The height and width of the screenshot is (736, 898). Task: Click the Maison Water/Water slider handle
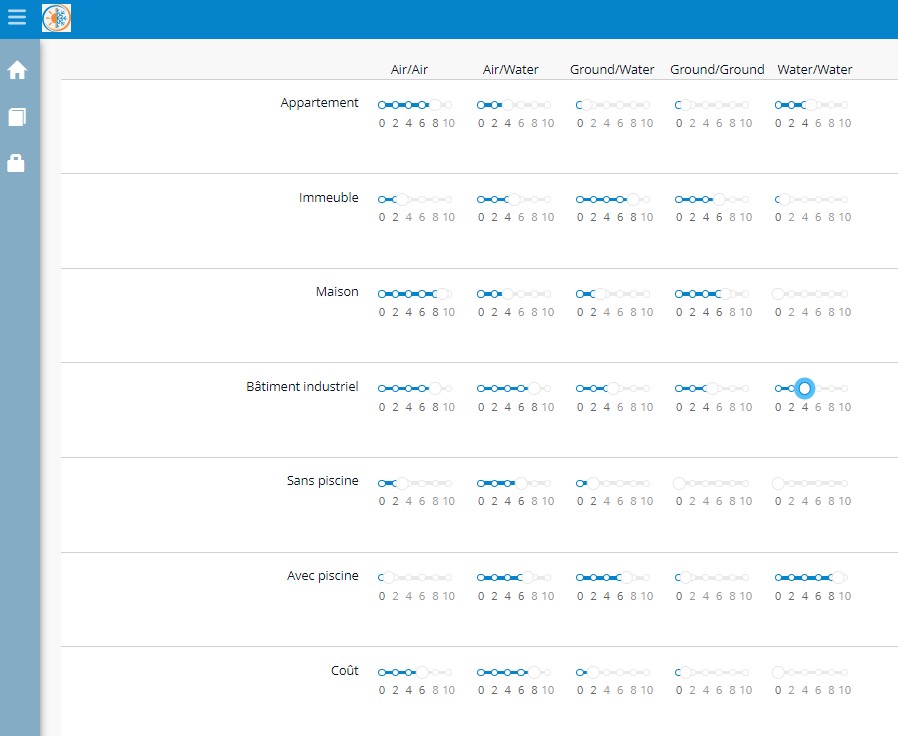(778, 294)
